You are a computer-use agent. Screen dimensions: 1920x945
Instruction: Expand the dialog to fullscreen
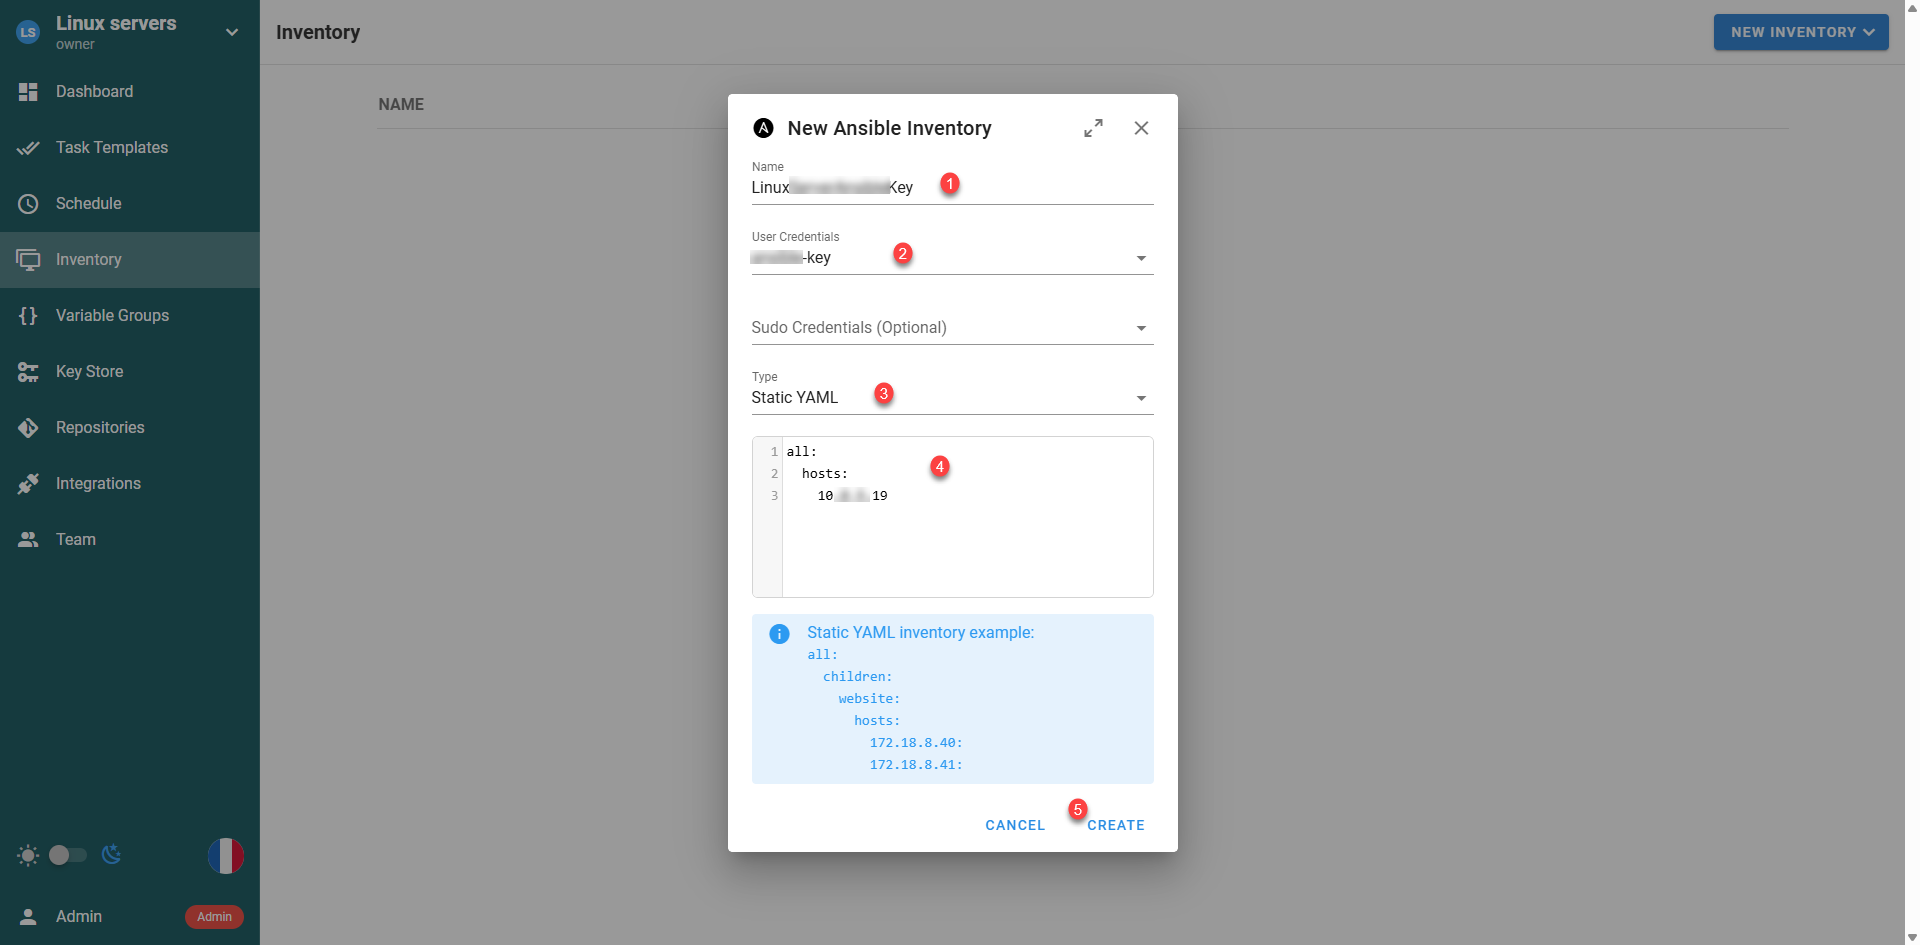pos(1093,128)
